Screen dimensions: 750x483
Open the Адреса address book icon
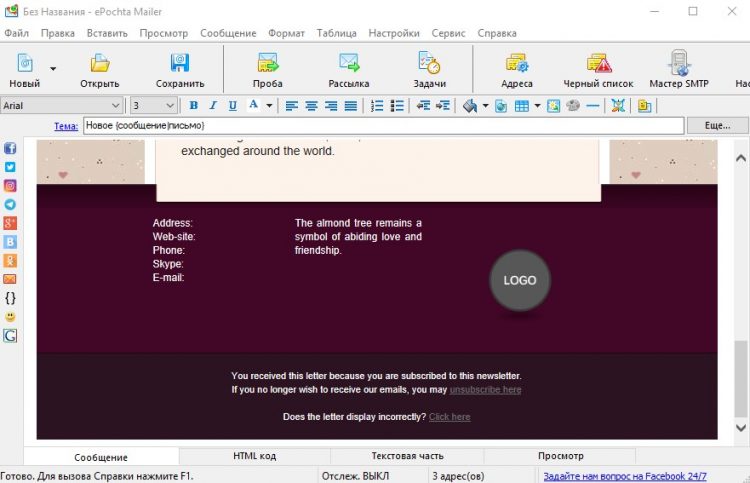tap(517, 70)
